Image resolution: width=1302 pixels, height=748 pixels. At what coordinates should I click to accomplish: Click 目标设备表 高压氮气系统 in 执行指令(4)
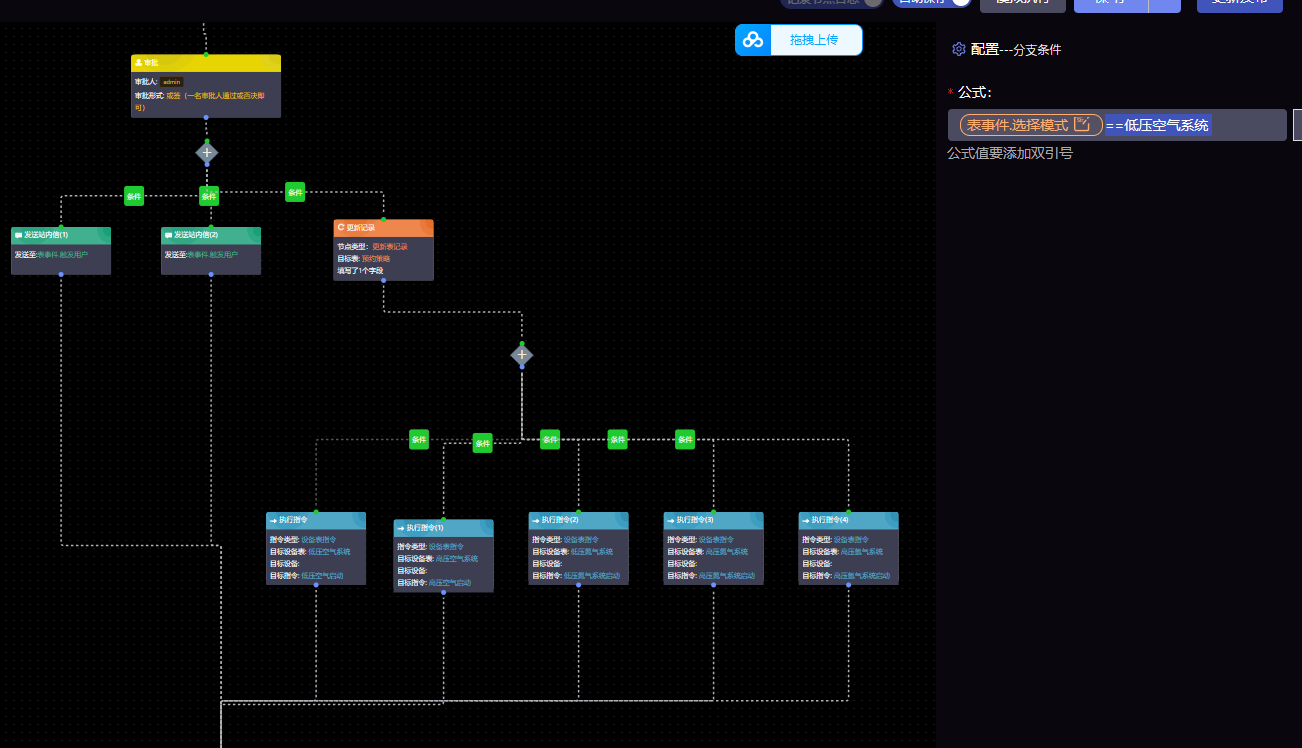pos(842,552)
